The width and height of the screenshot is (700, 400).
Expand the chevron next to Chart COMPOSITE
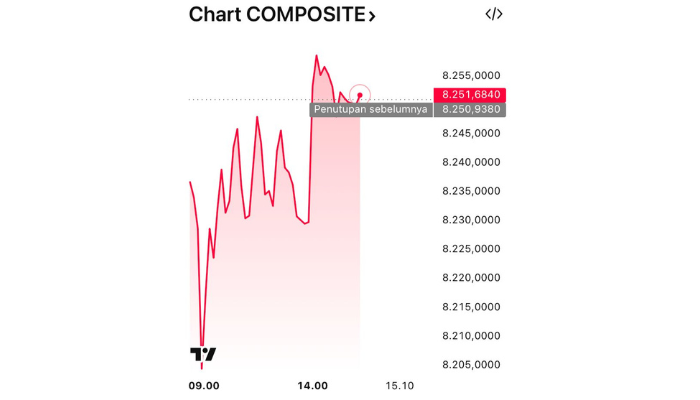pyautogui.click(x=372, y=16)
